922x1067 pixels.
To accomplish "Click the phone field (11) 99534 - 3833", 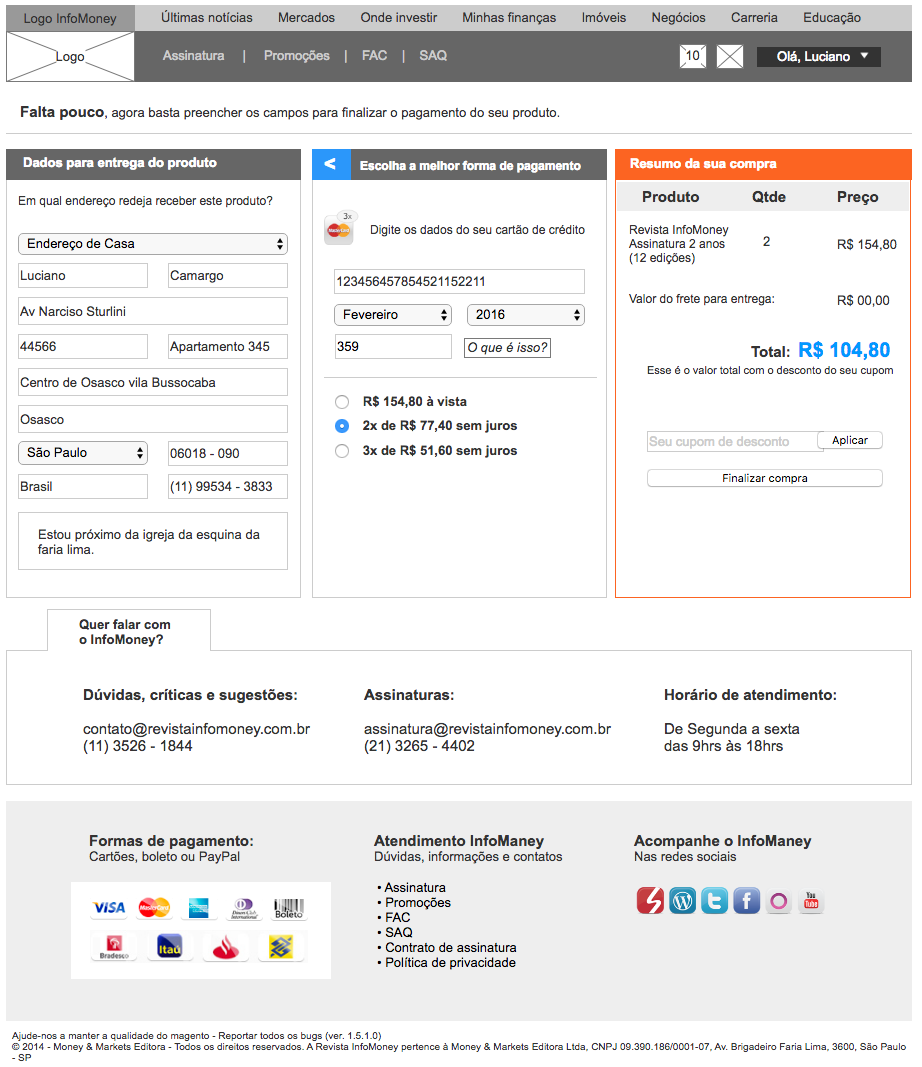I will pos(228,487).
